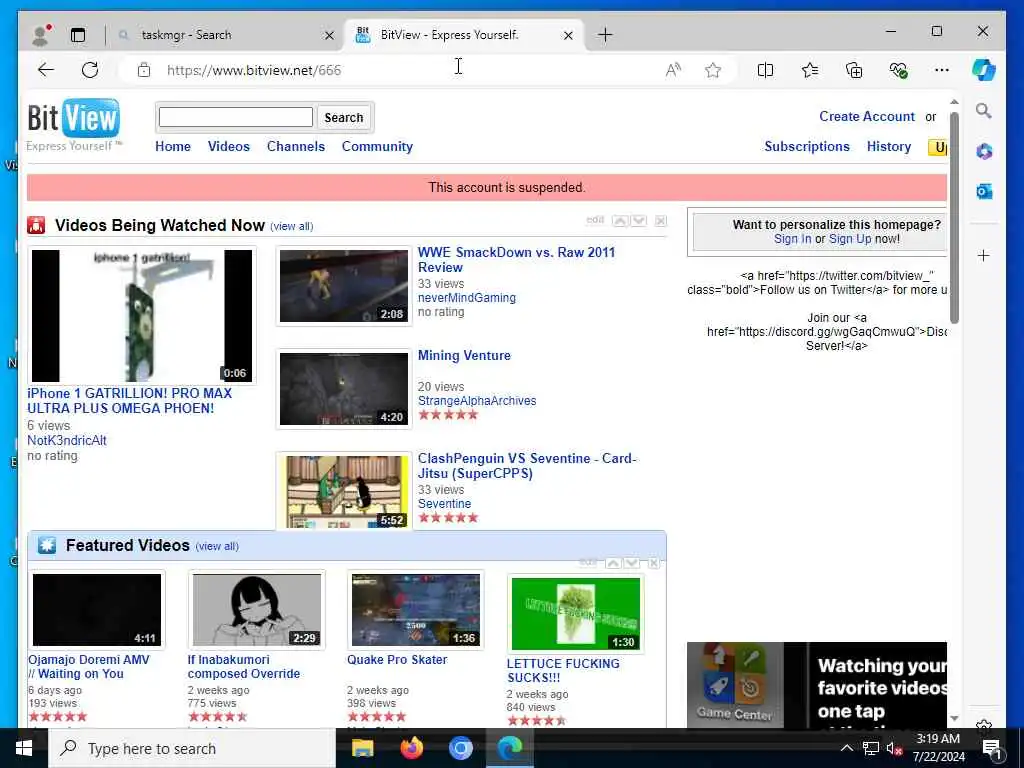View site information lock icon

coord(144,71)
